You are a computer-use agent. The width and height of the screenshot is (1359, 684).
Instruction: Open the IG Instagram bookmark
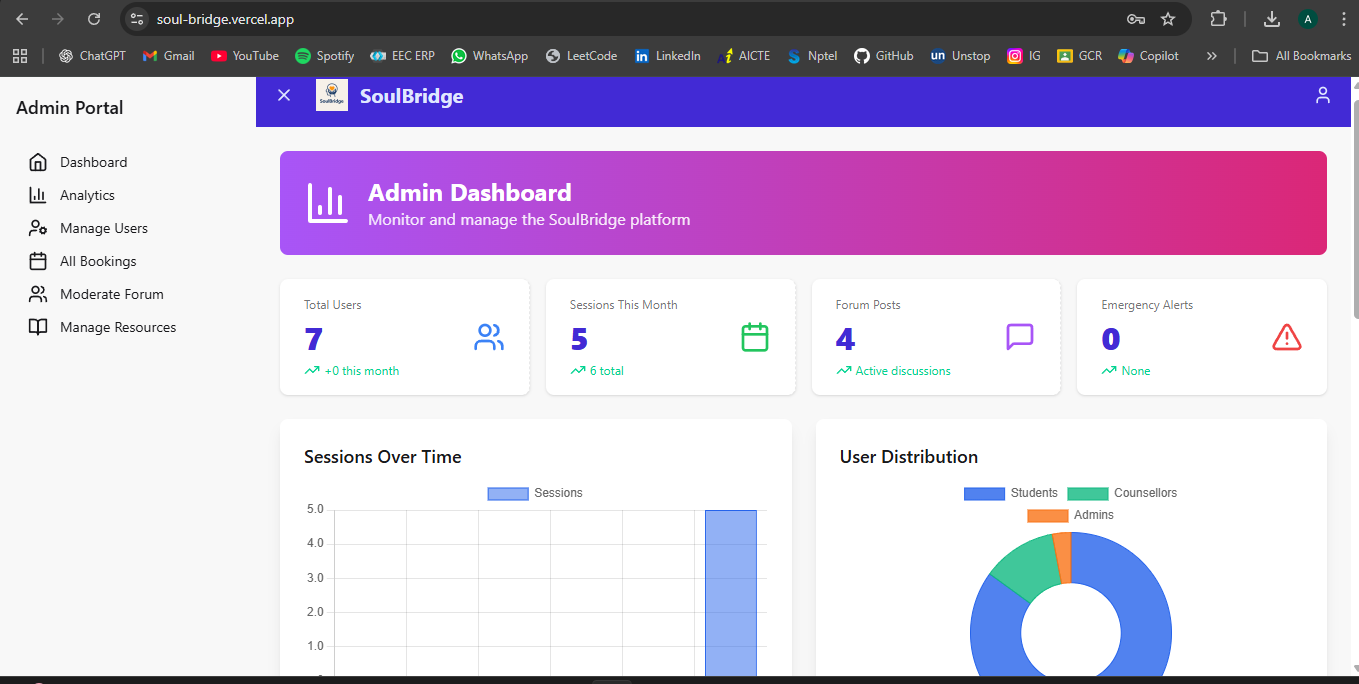point(1024,56)
